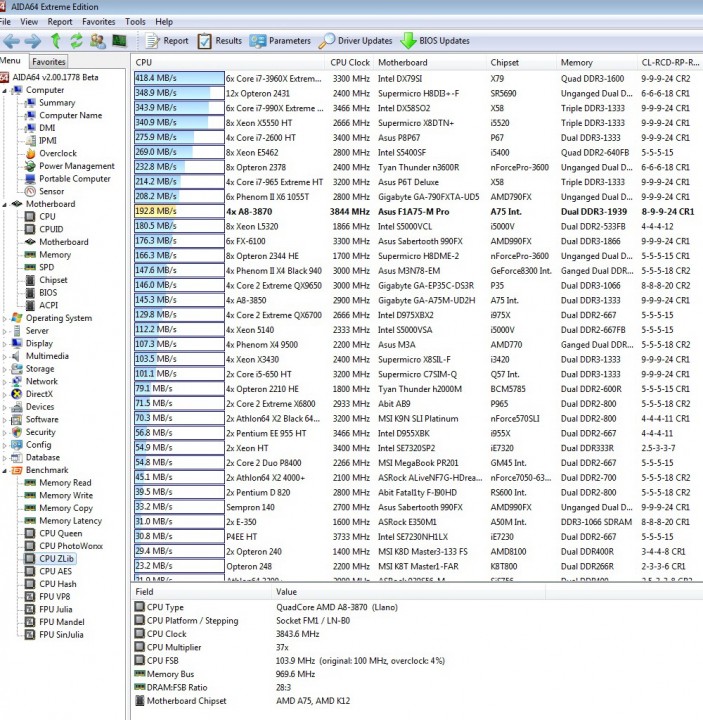Select the Chipset tree item

pos(53,280)
